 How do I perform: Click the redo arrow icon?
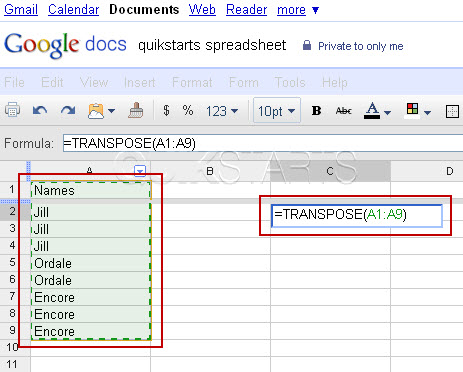tap(68, 110)
